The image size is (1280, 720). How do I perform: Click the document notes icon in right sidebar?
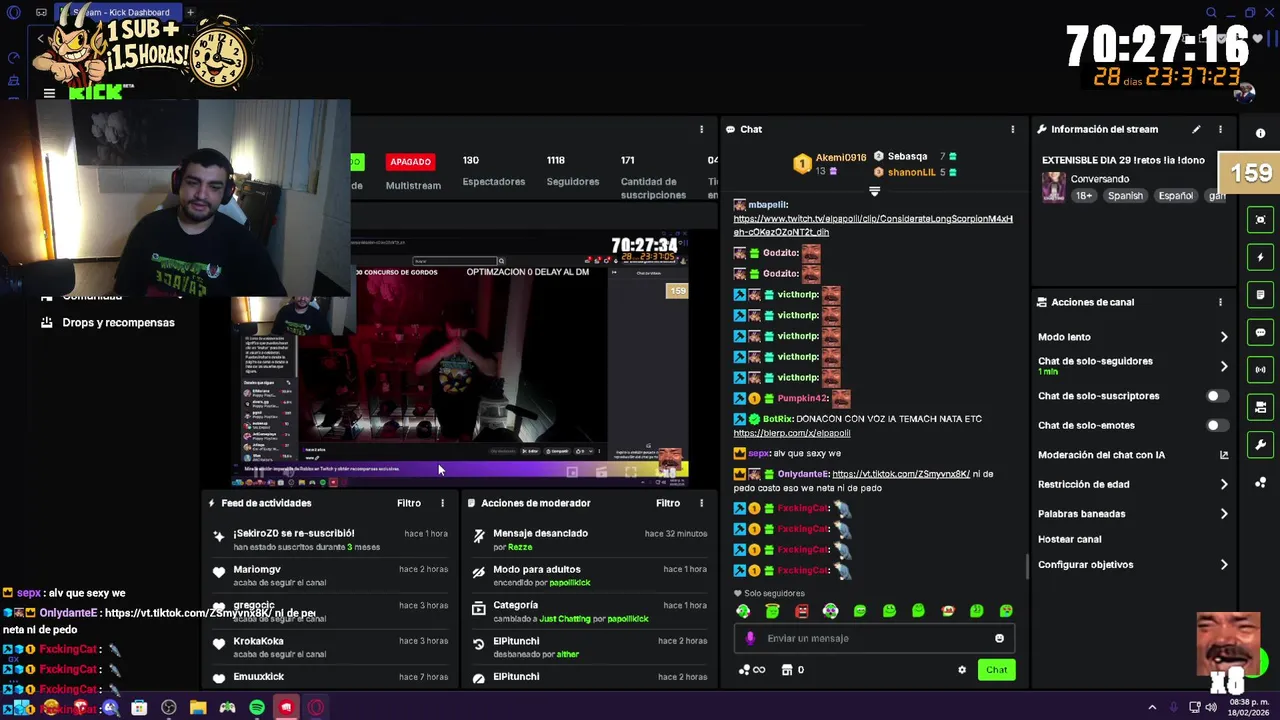pyautogui.click(x=1260, y=295)
